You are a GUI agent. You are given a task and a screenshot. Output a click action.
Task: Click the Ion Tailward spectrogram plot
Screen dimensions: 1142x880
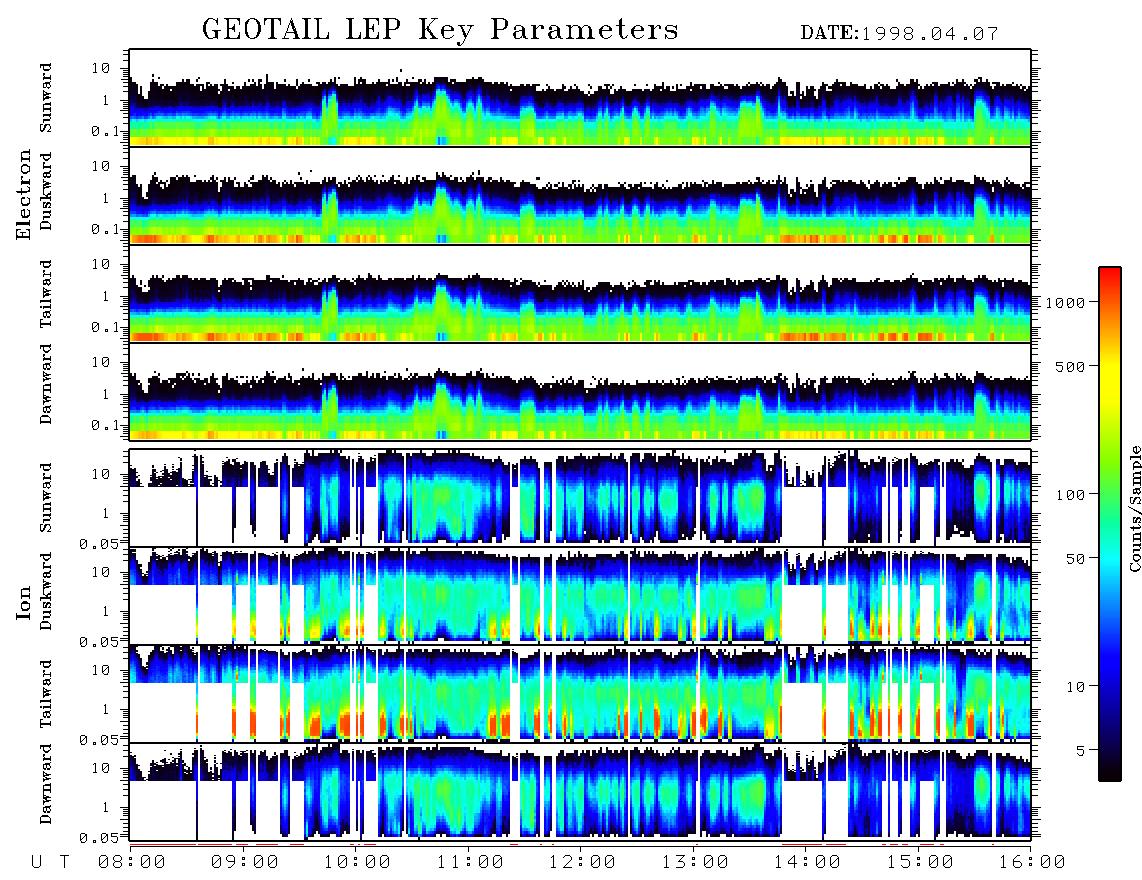click(580, 693)
